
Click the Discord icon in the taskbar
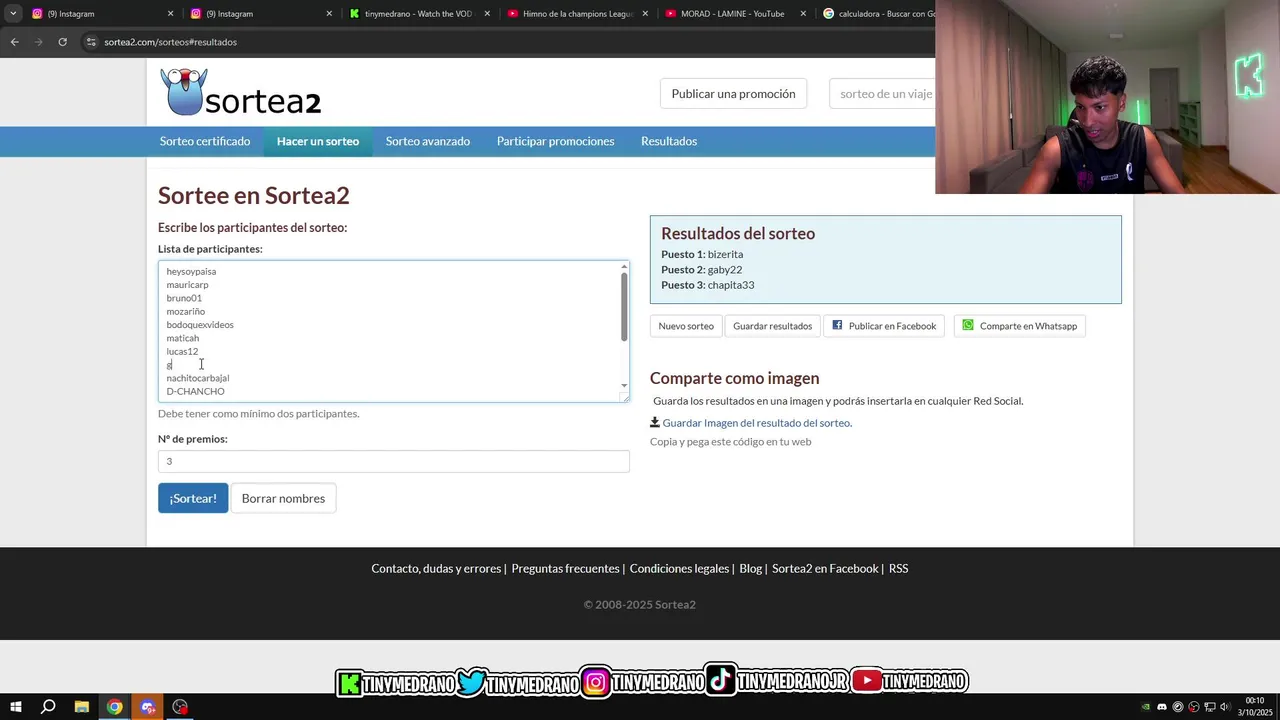click(148, 707)
